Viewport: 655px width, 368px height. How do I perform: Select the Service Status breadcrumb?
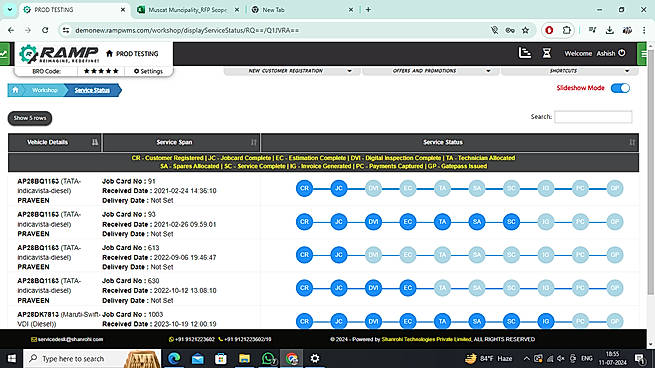pyautogui.click(x=92, y=90)
